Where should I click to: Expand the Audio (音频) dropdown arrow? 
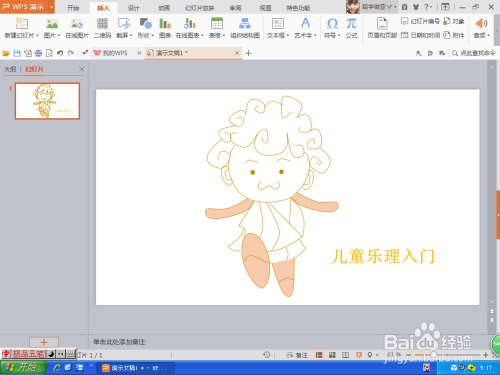(x=488, y=35)
